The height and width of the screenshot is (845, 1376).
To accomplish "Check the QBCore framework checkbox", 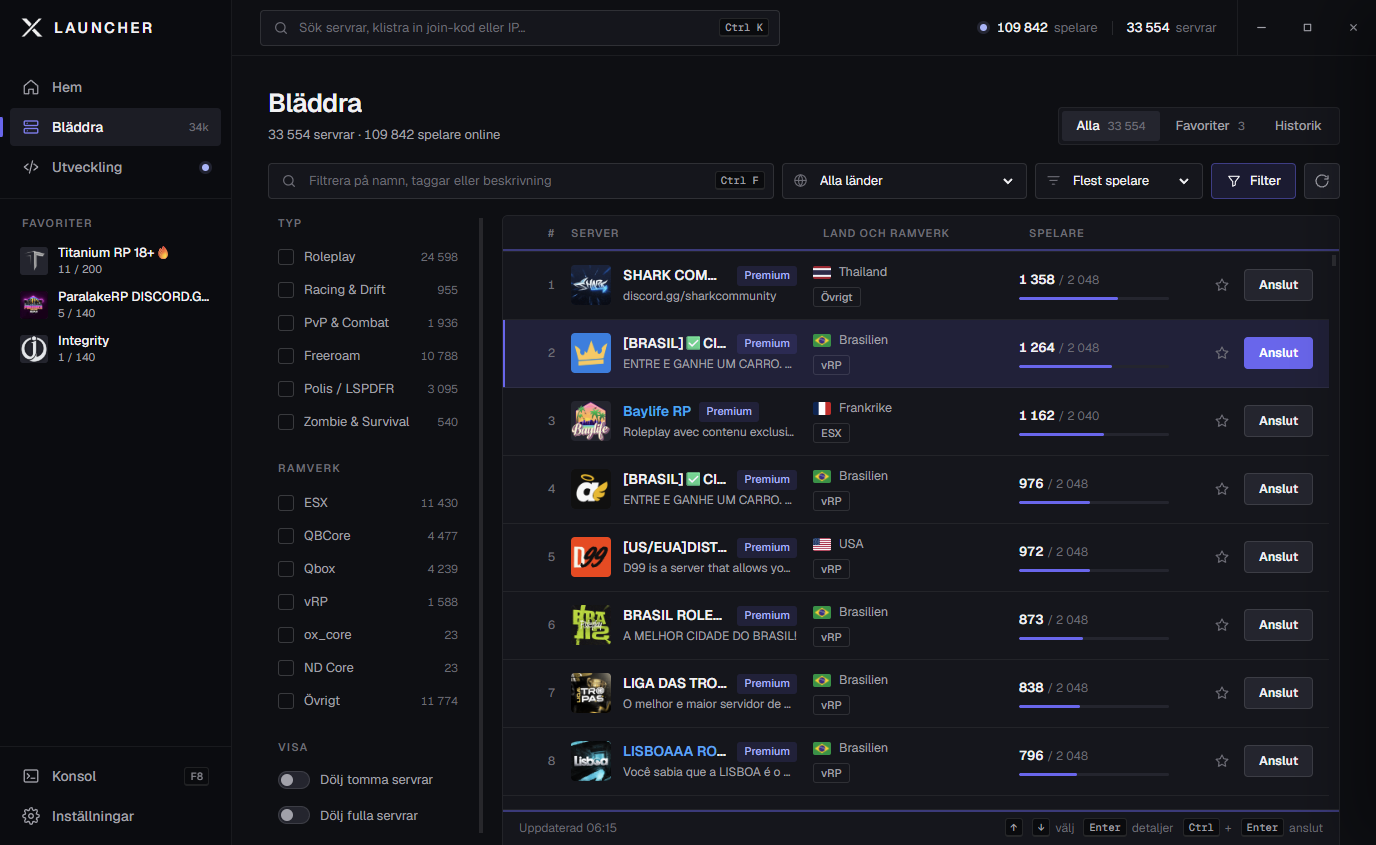I will tap(286, 536).
